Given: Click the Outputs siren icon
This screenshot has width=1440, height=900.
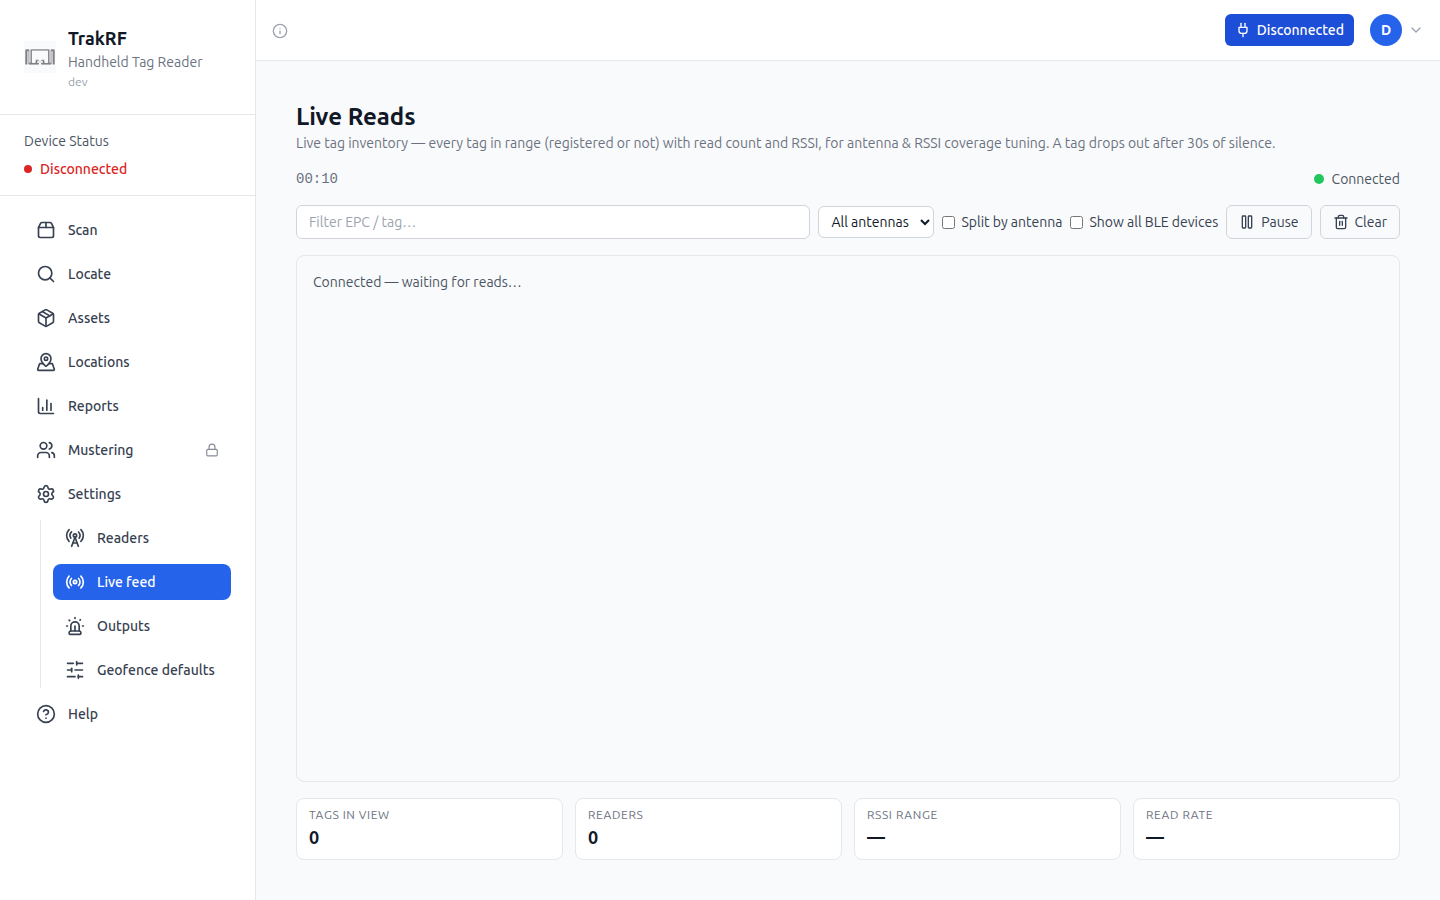Looking at the screenshot, I should pos(75,626).
